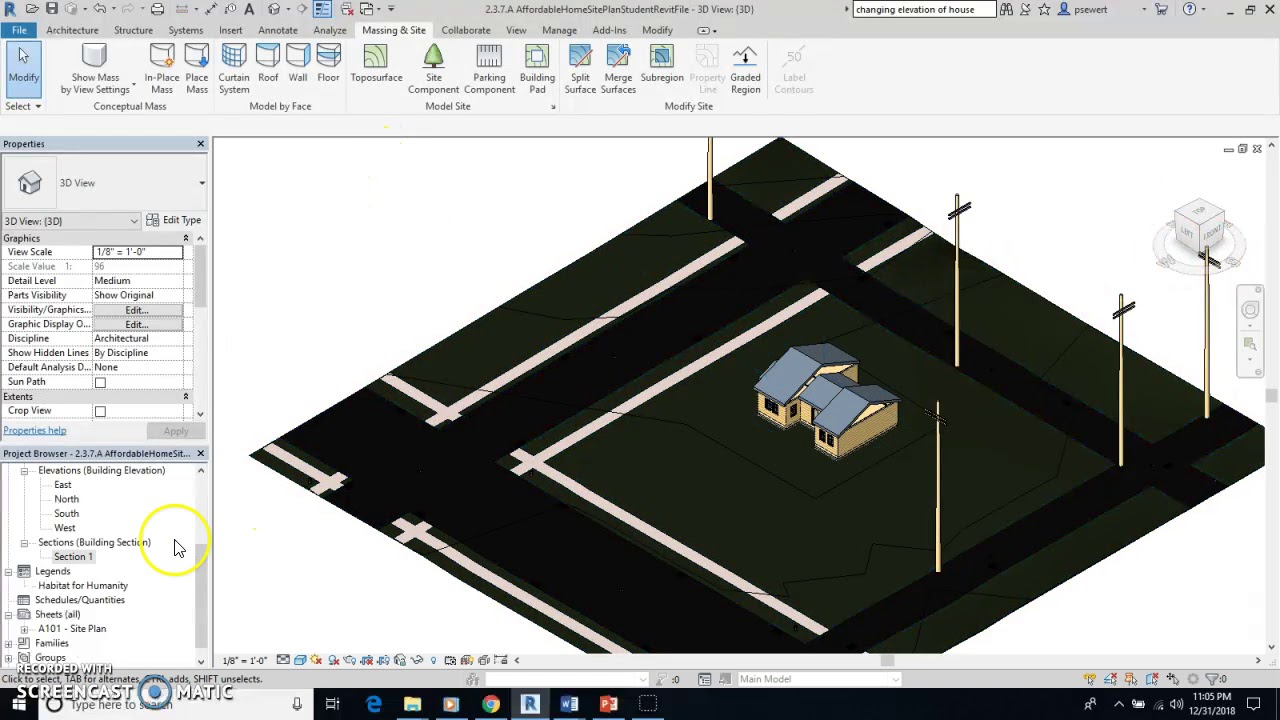Click the View Scale value field
This screenshot has width=1280, height=720.
coord(137,252)
